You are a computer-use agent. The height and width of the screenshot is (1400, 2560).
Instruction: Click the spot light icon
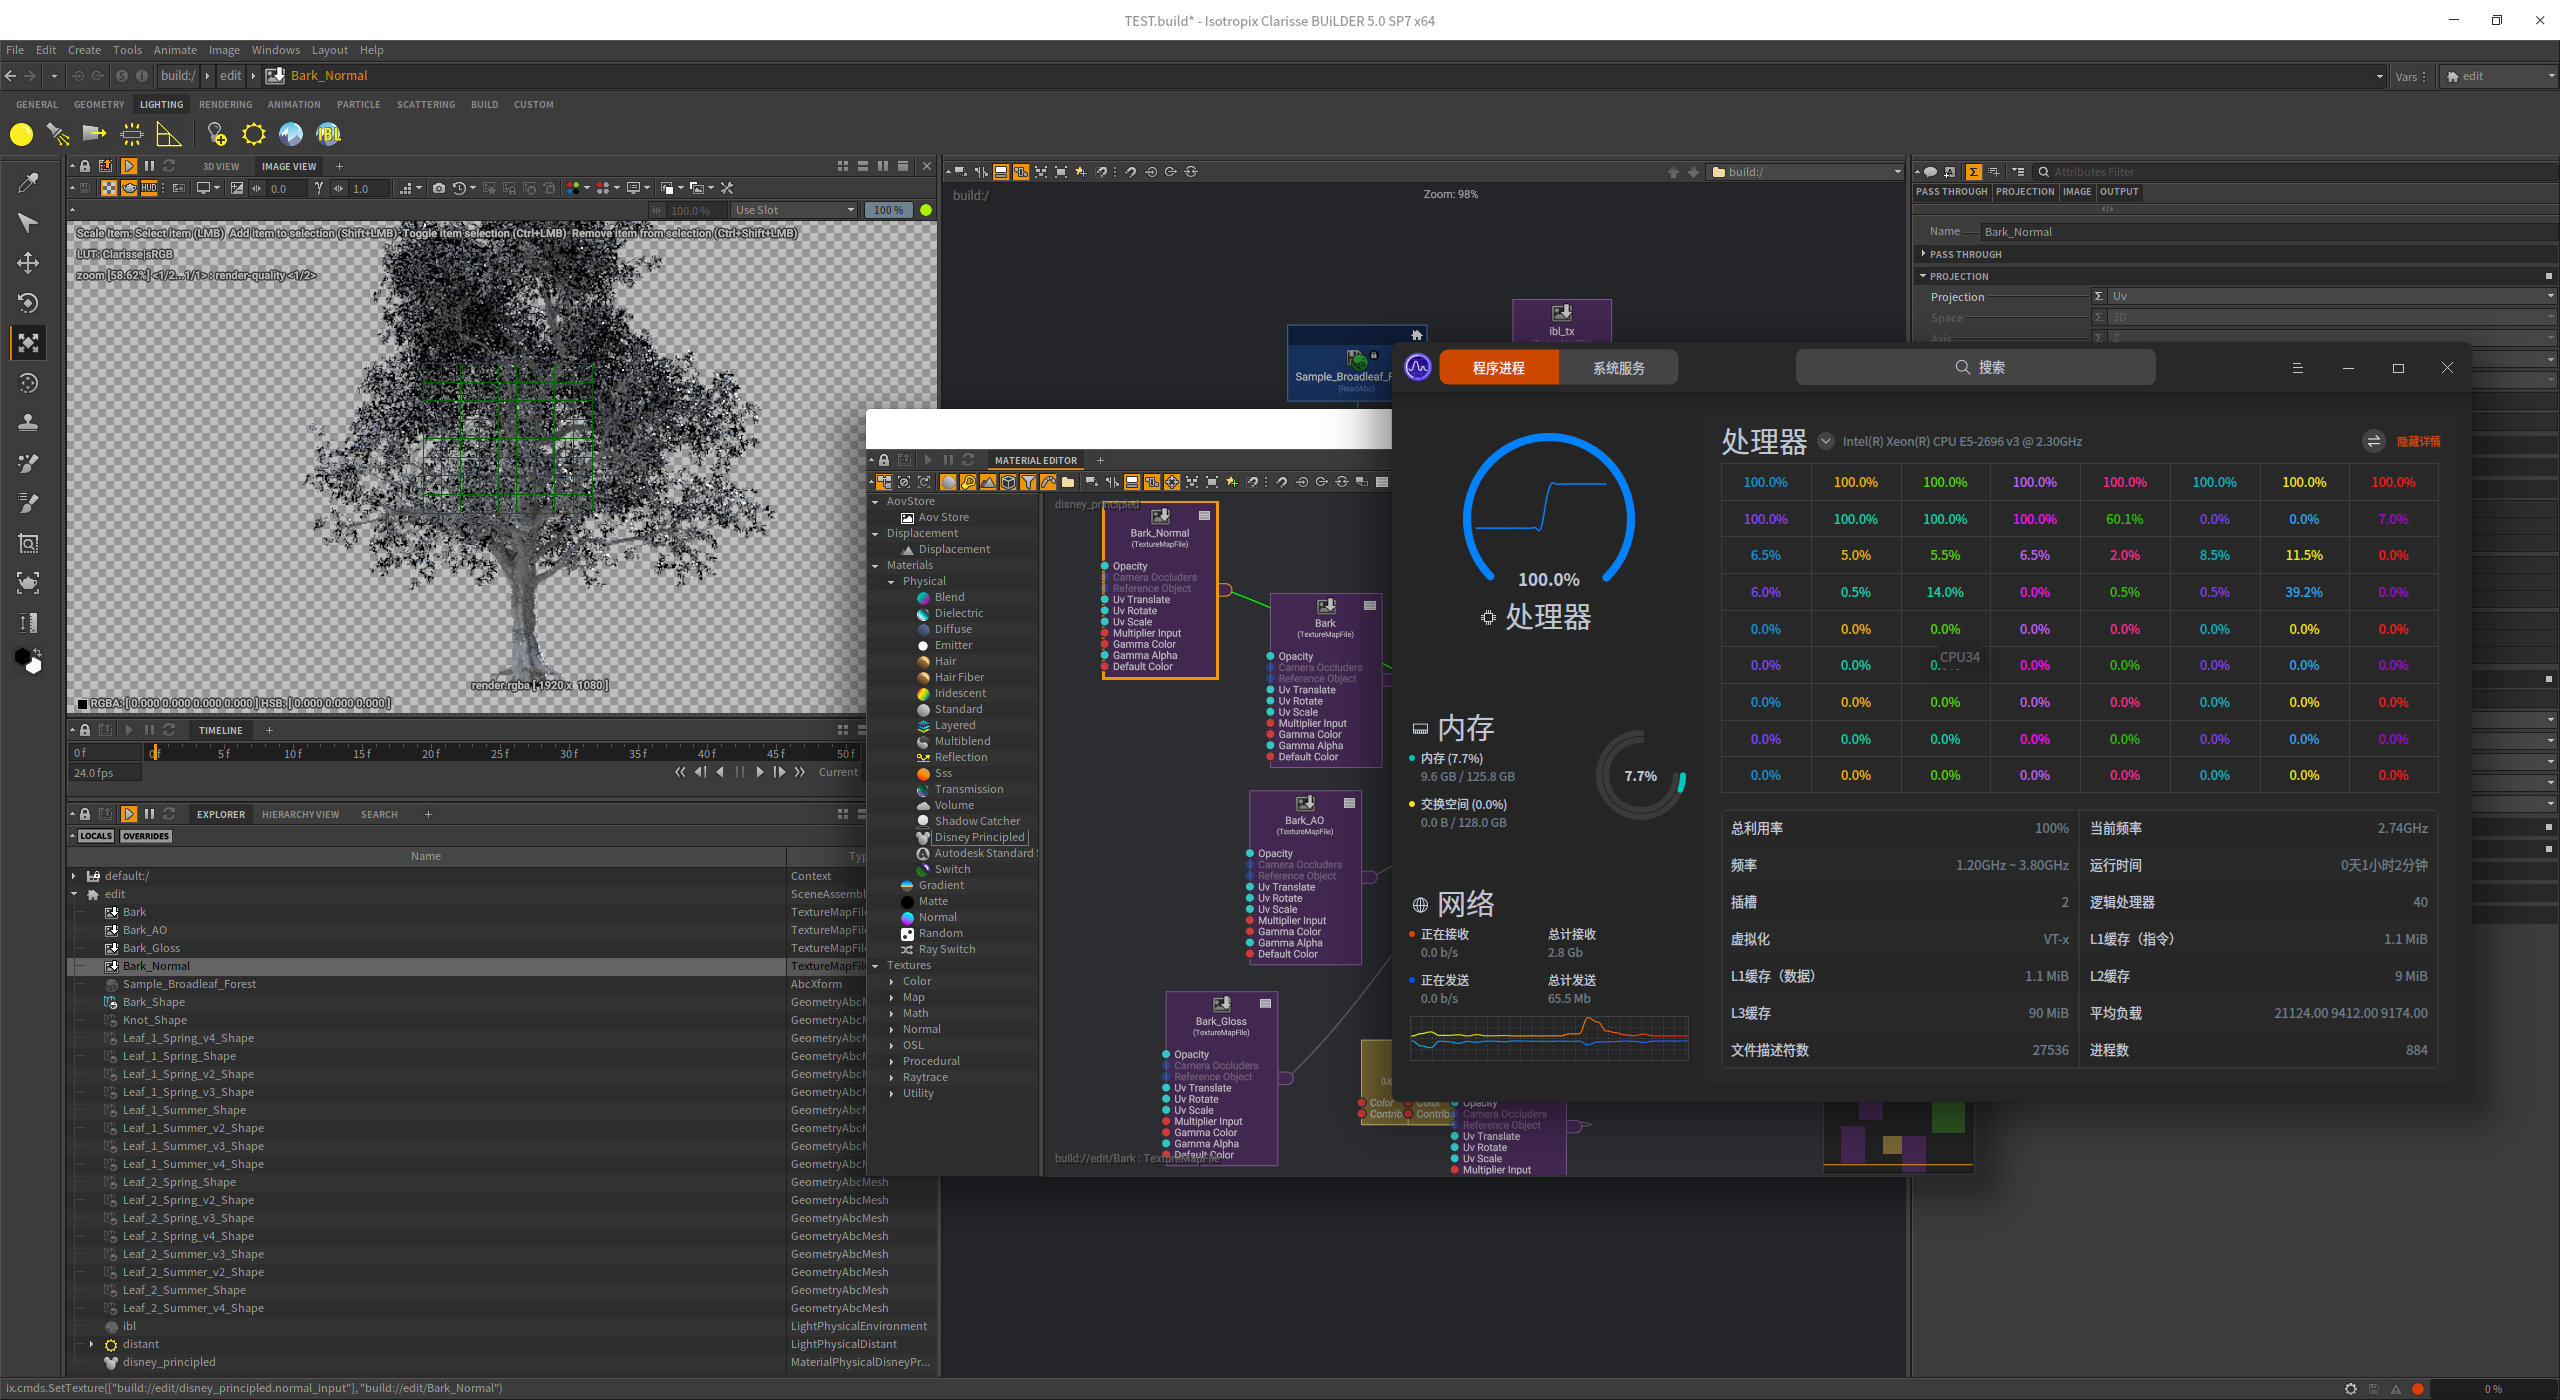click(58, 134)
